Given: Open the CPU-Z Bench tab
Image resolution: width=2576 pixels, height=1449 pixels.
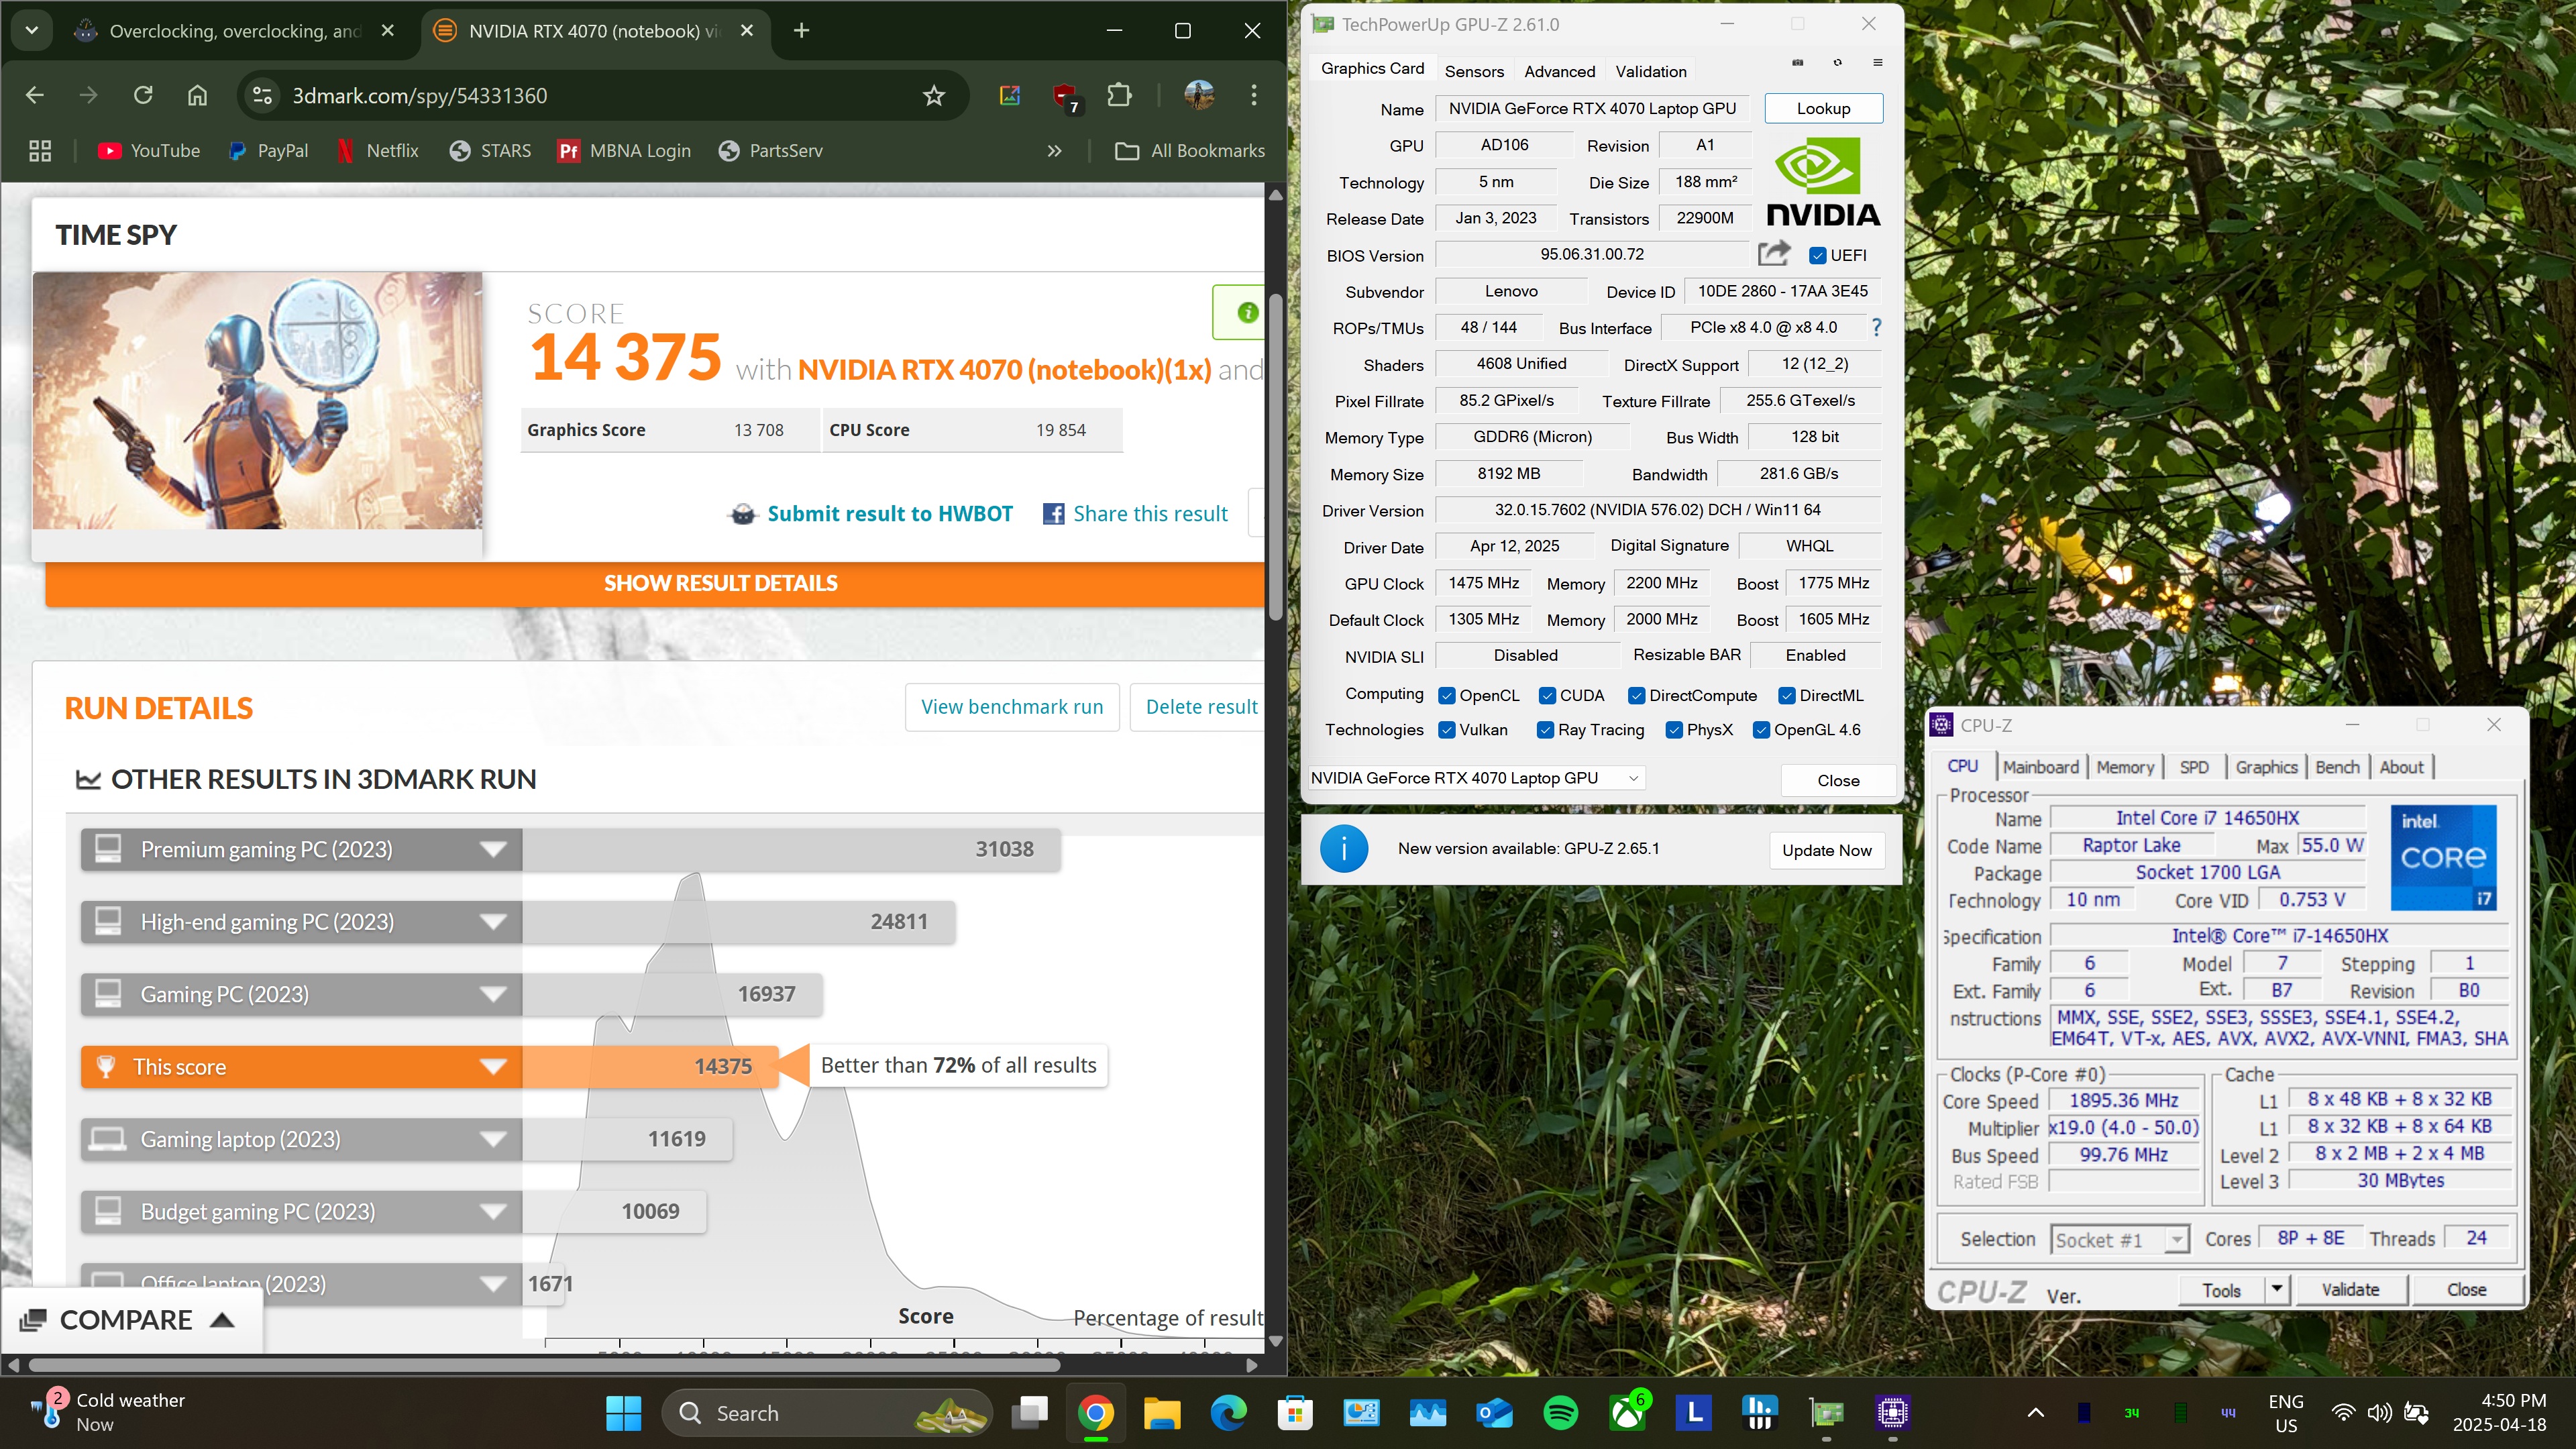Looking at the screenshot, I should tap(2337, 767).
